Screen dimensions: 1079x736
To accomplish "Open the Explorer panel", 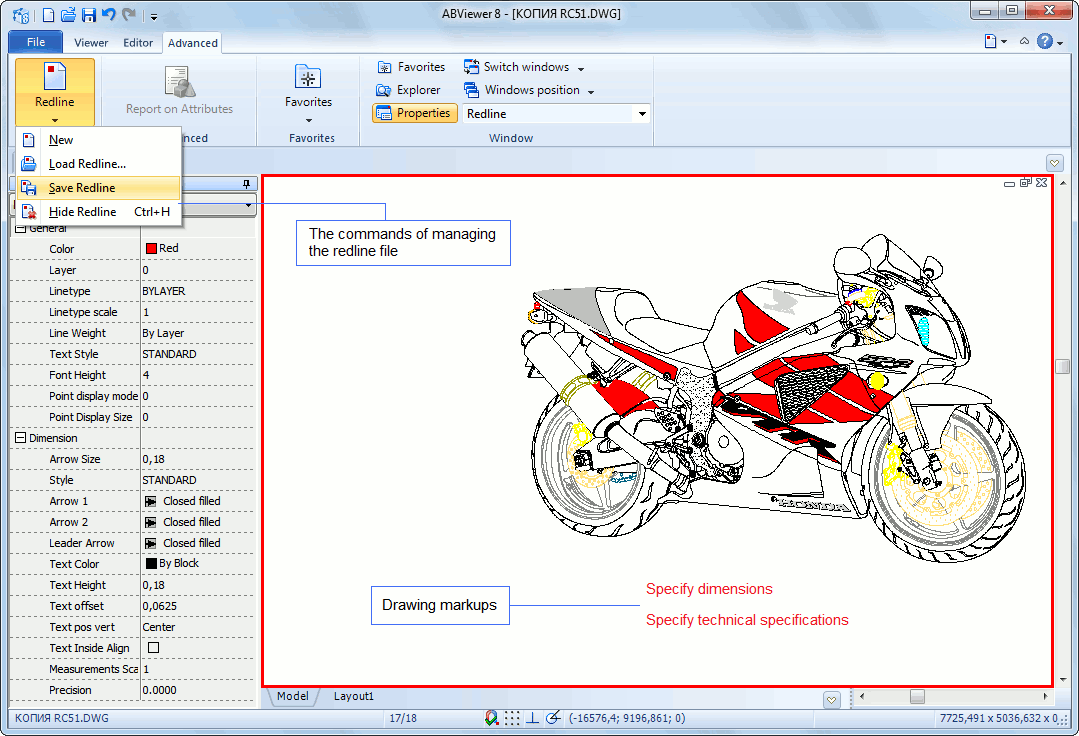I will (408, 90).
